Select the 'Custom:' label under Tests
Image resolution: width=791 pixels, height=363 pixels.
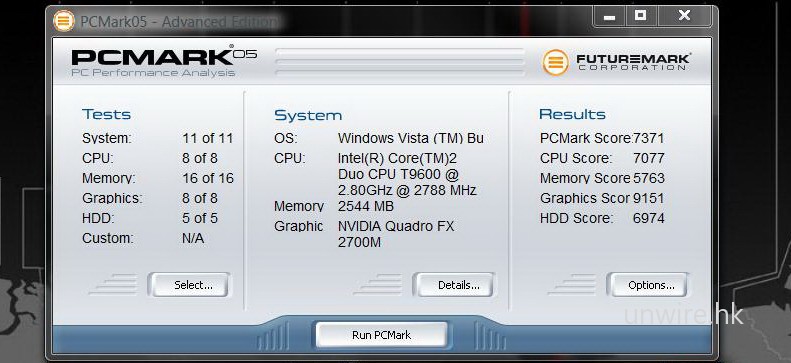coord(107,238)
